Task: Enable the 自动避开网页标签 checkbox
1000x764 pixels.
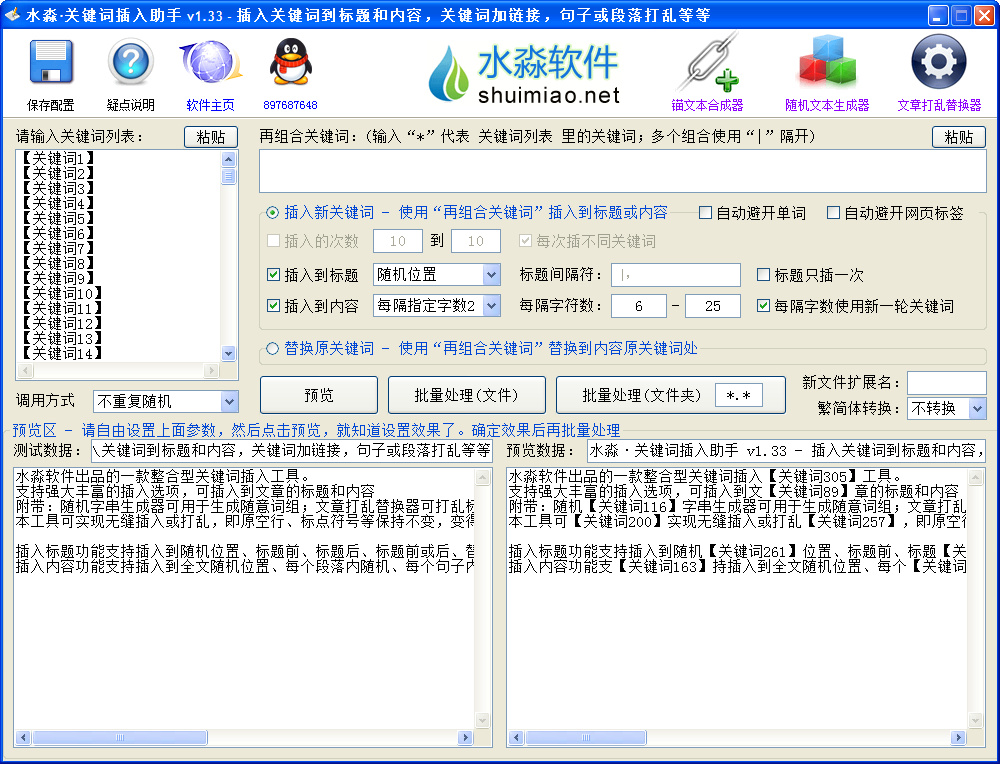Action: coord(834,213)
